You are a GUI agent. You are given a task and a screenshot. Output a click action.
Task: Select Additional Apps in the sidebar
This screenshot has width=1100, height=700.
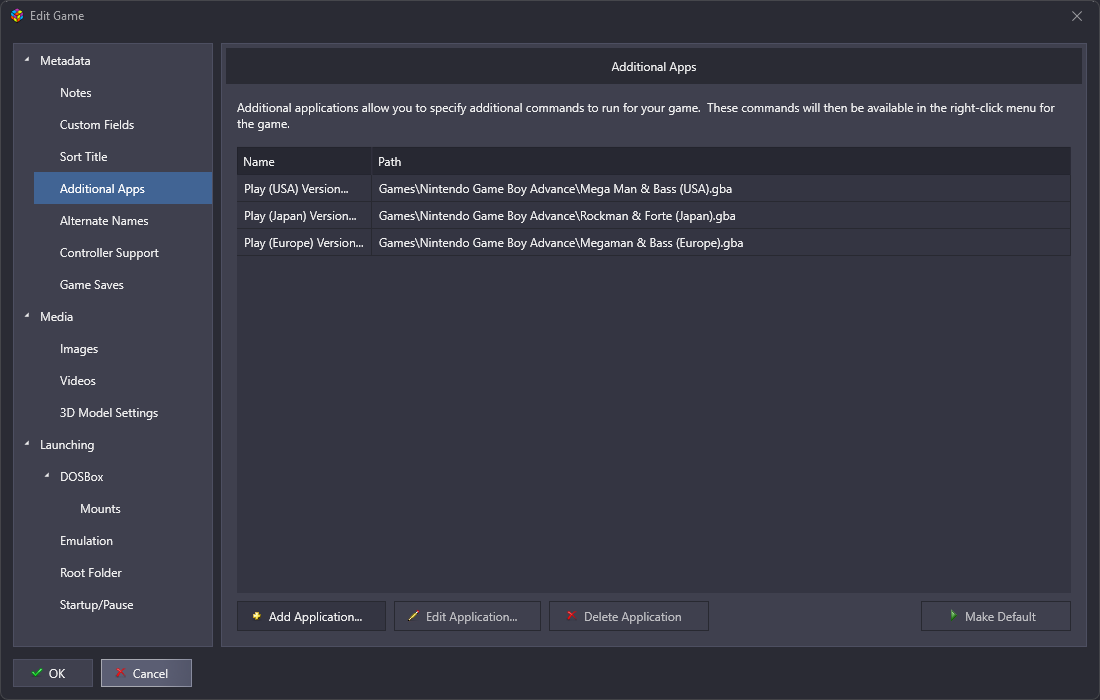102,189
